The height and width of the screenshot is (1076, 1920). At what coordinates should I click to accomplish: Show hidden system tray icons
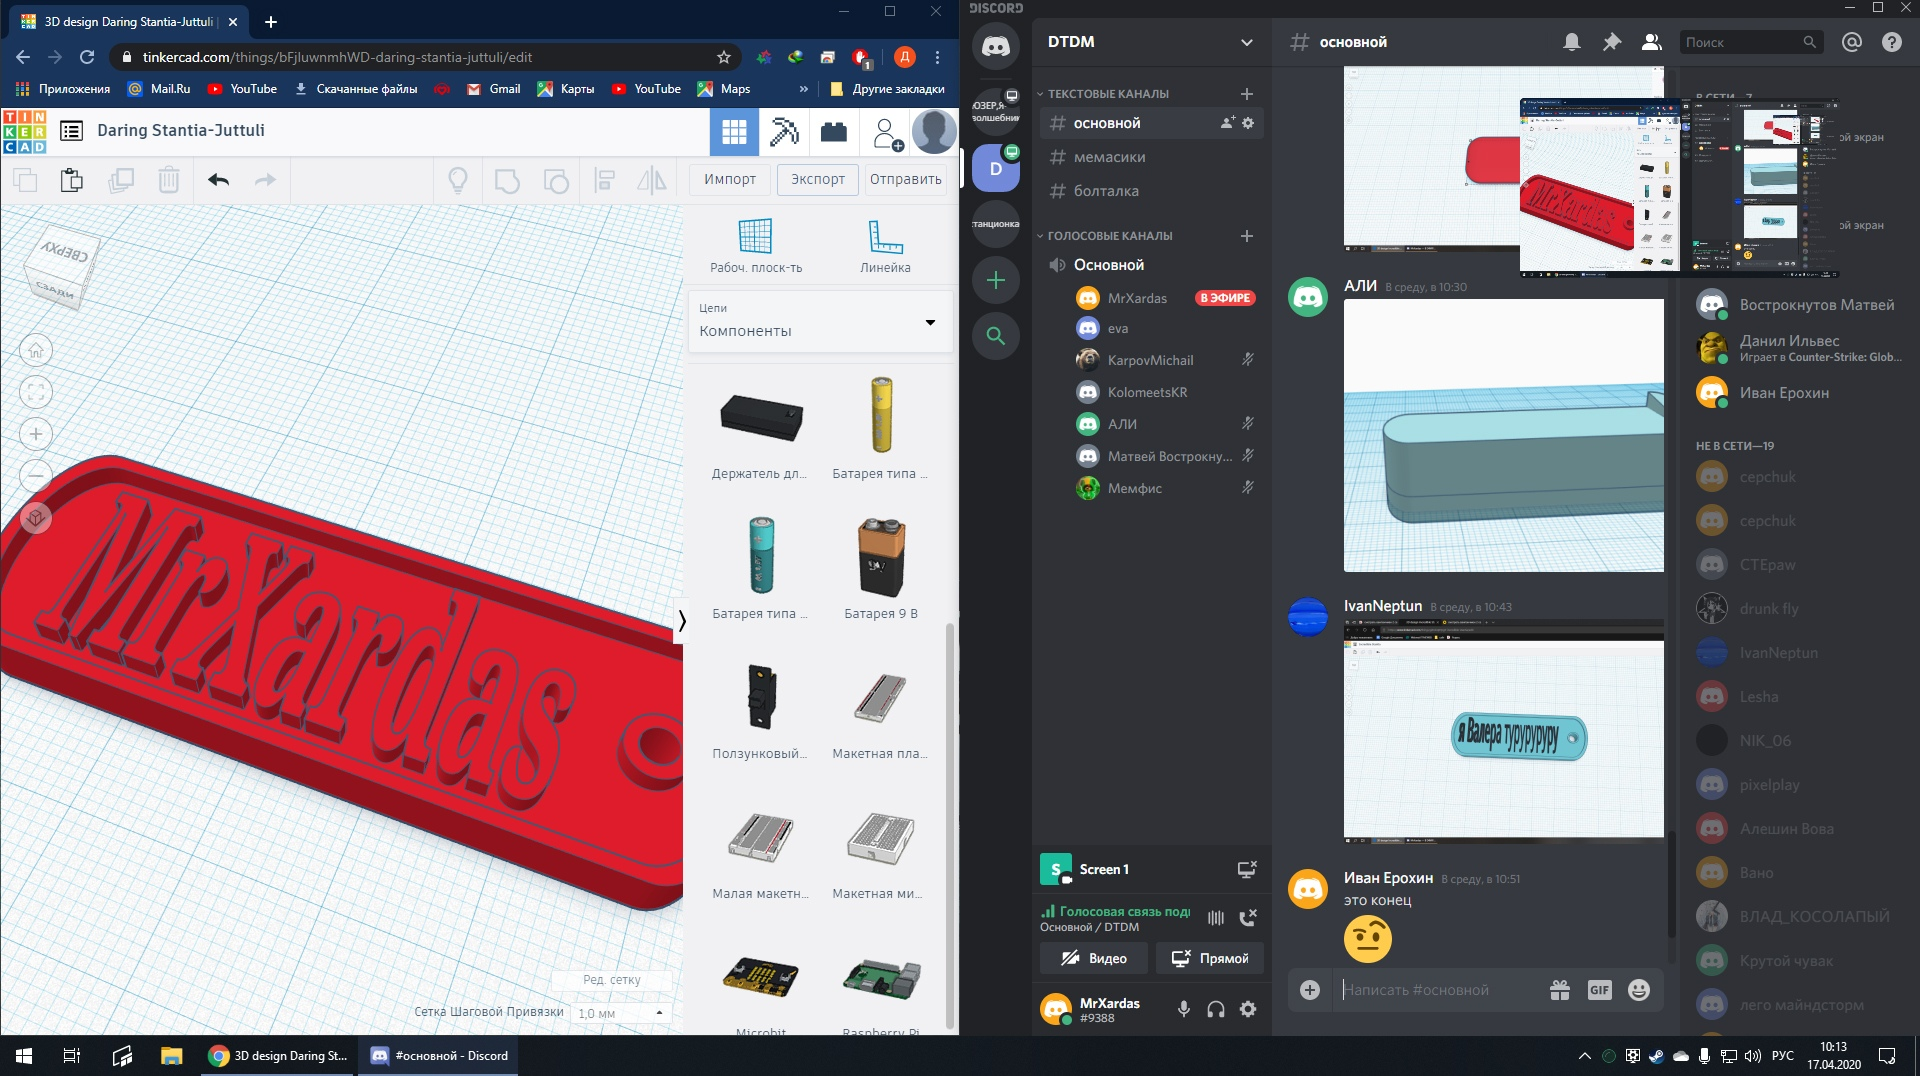click(1584, 1056)
